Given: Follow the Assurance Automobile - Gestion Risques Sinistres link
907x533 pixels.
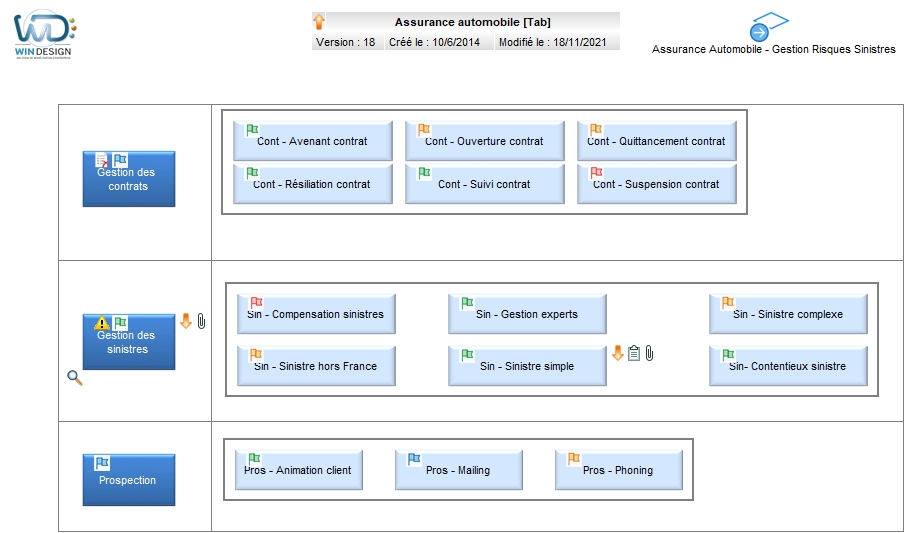Looking at the screenshot, I should 773,49.
